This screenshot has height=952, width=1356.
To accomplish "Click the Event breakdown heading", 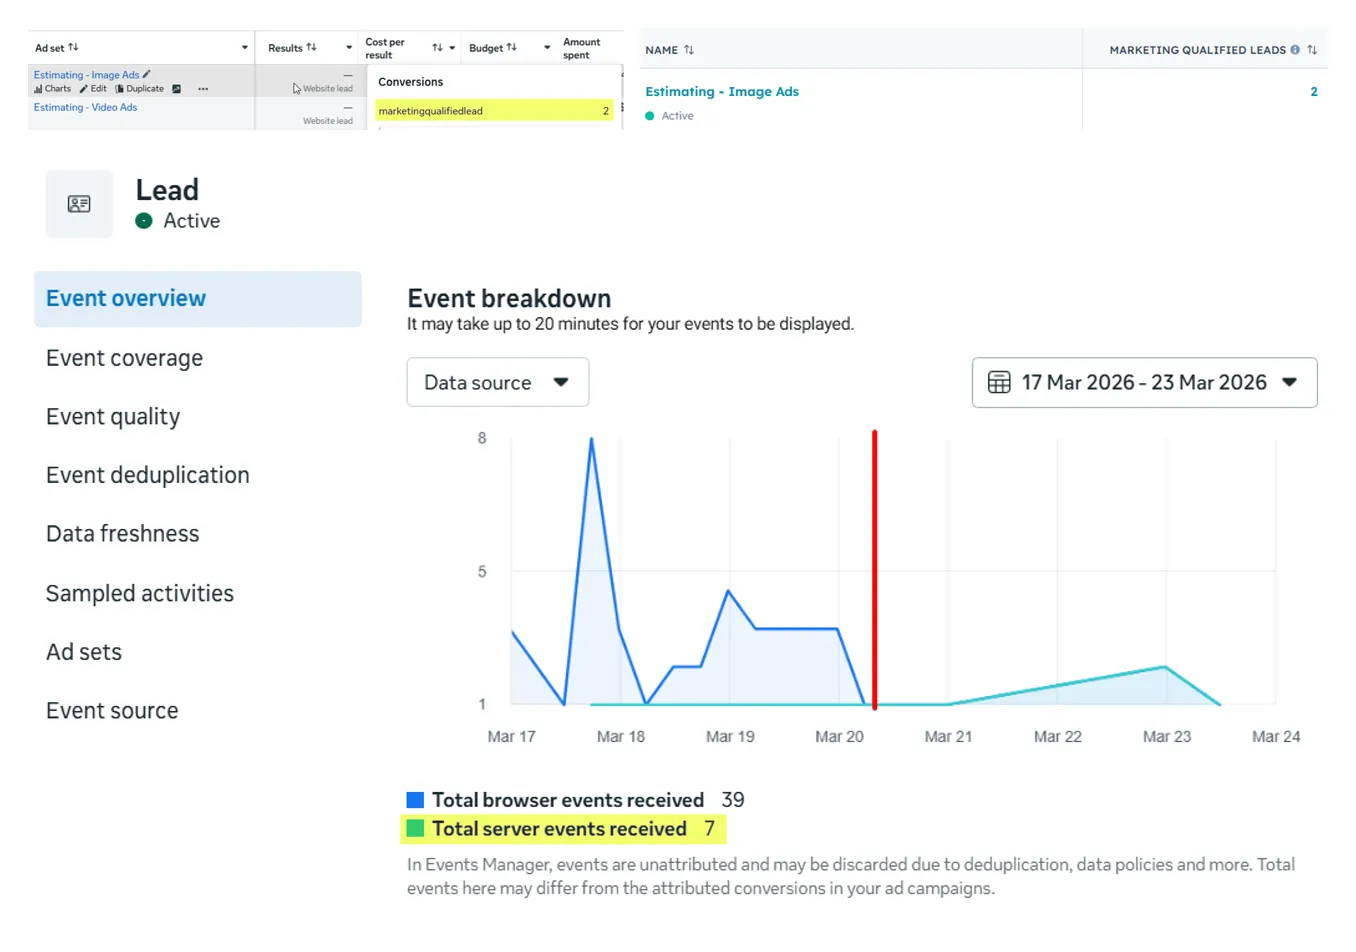I will (509, 298).
